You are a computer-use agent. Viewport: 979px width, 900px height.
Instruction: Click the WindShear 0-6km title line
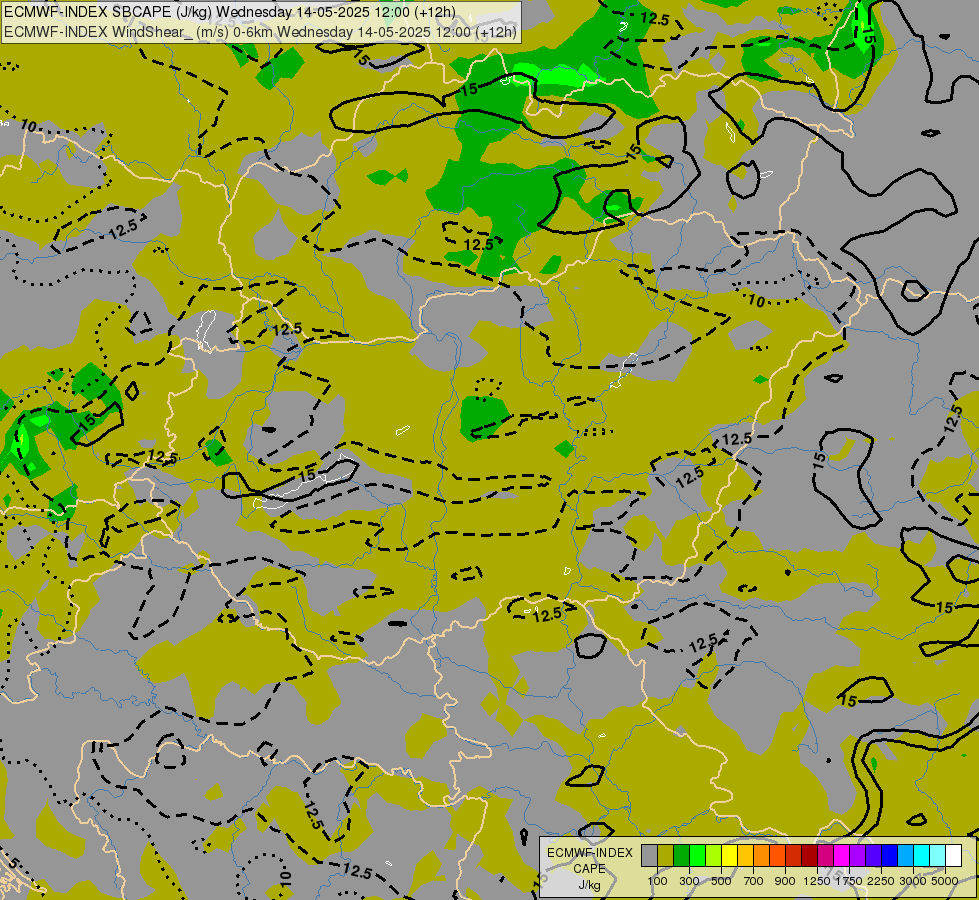pos(260,32)
